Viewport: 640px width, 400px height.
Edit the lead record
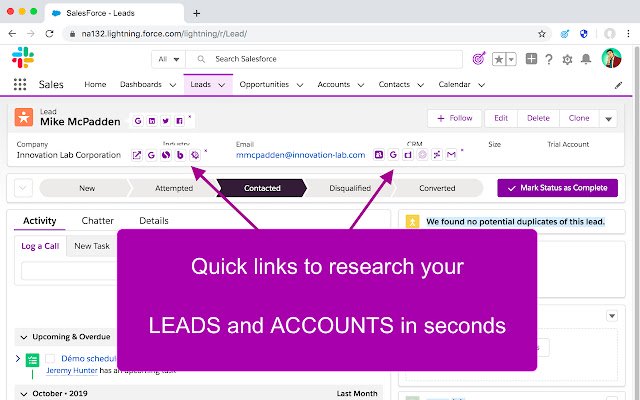pos(501,118)
